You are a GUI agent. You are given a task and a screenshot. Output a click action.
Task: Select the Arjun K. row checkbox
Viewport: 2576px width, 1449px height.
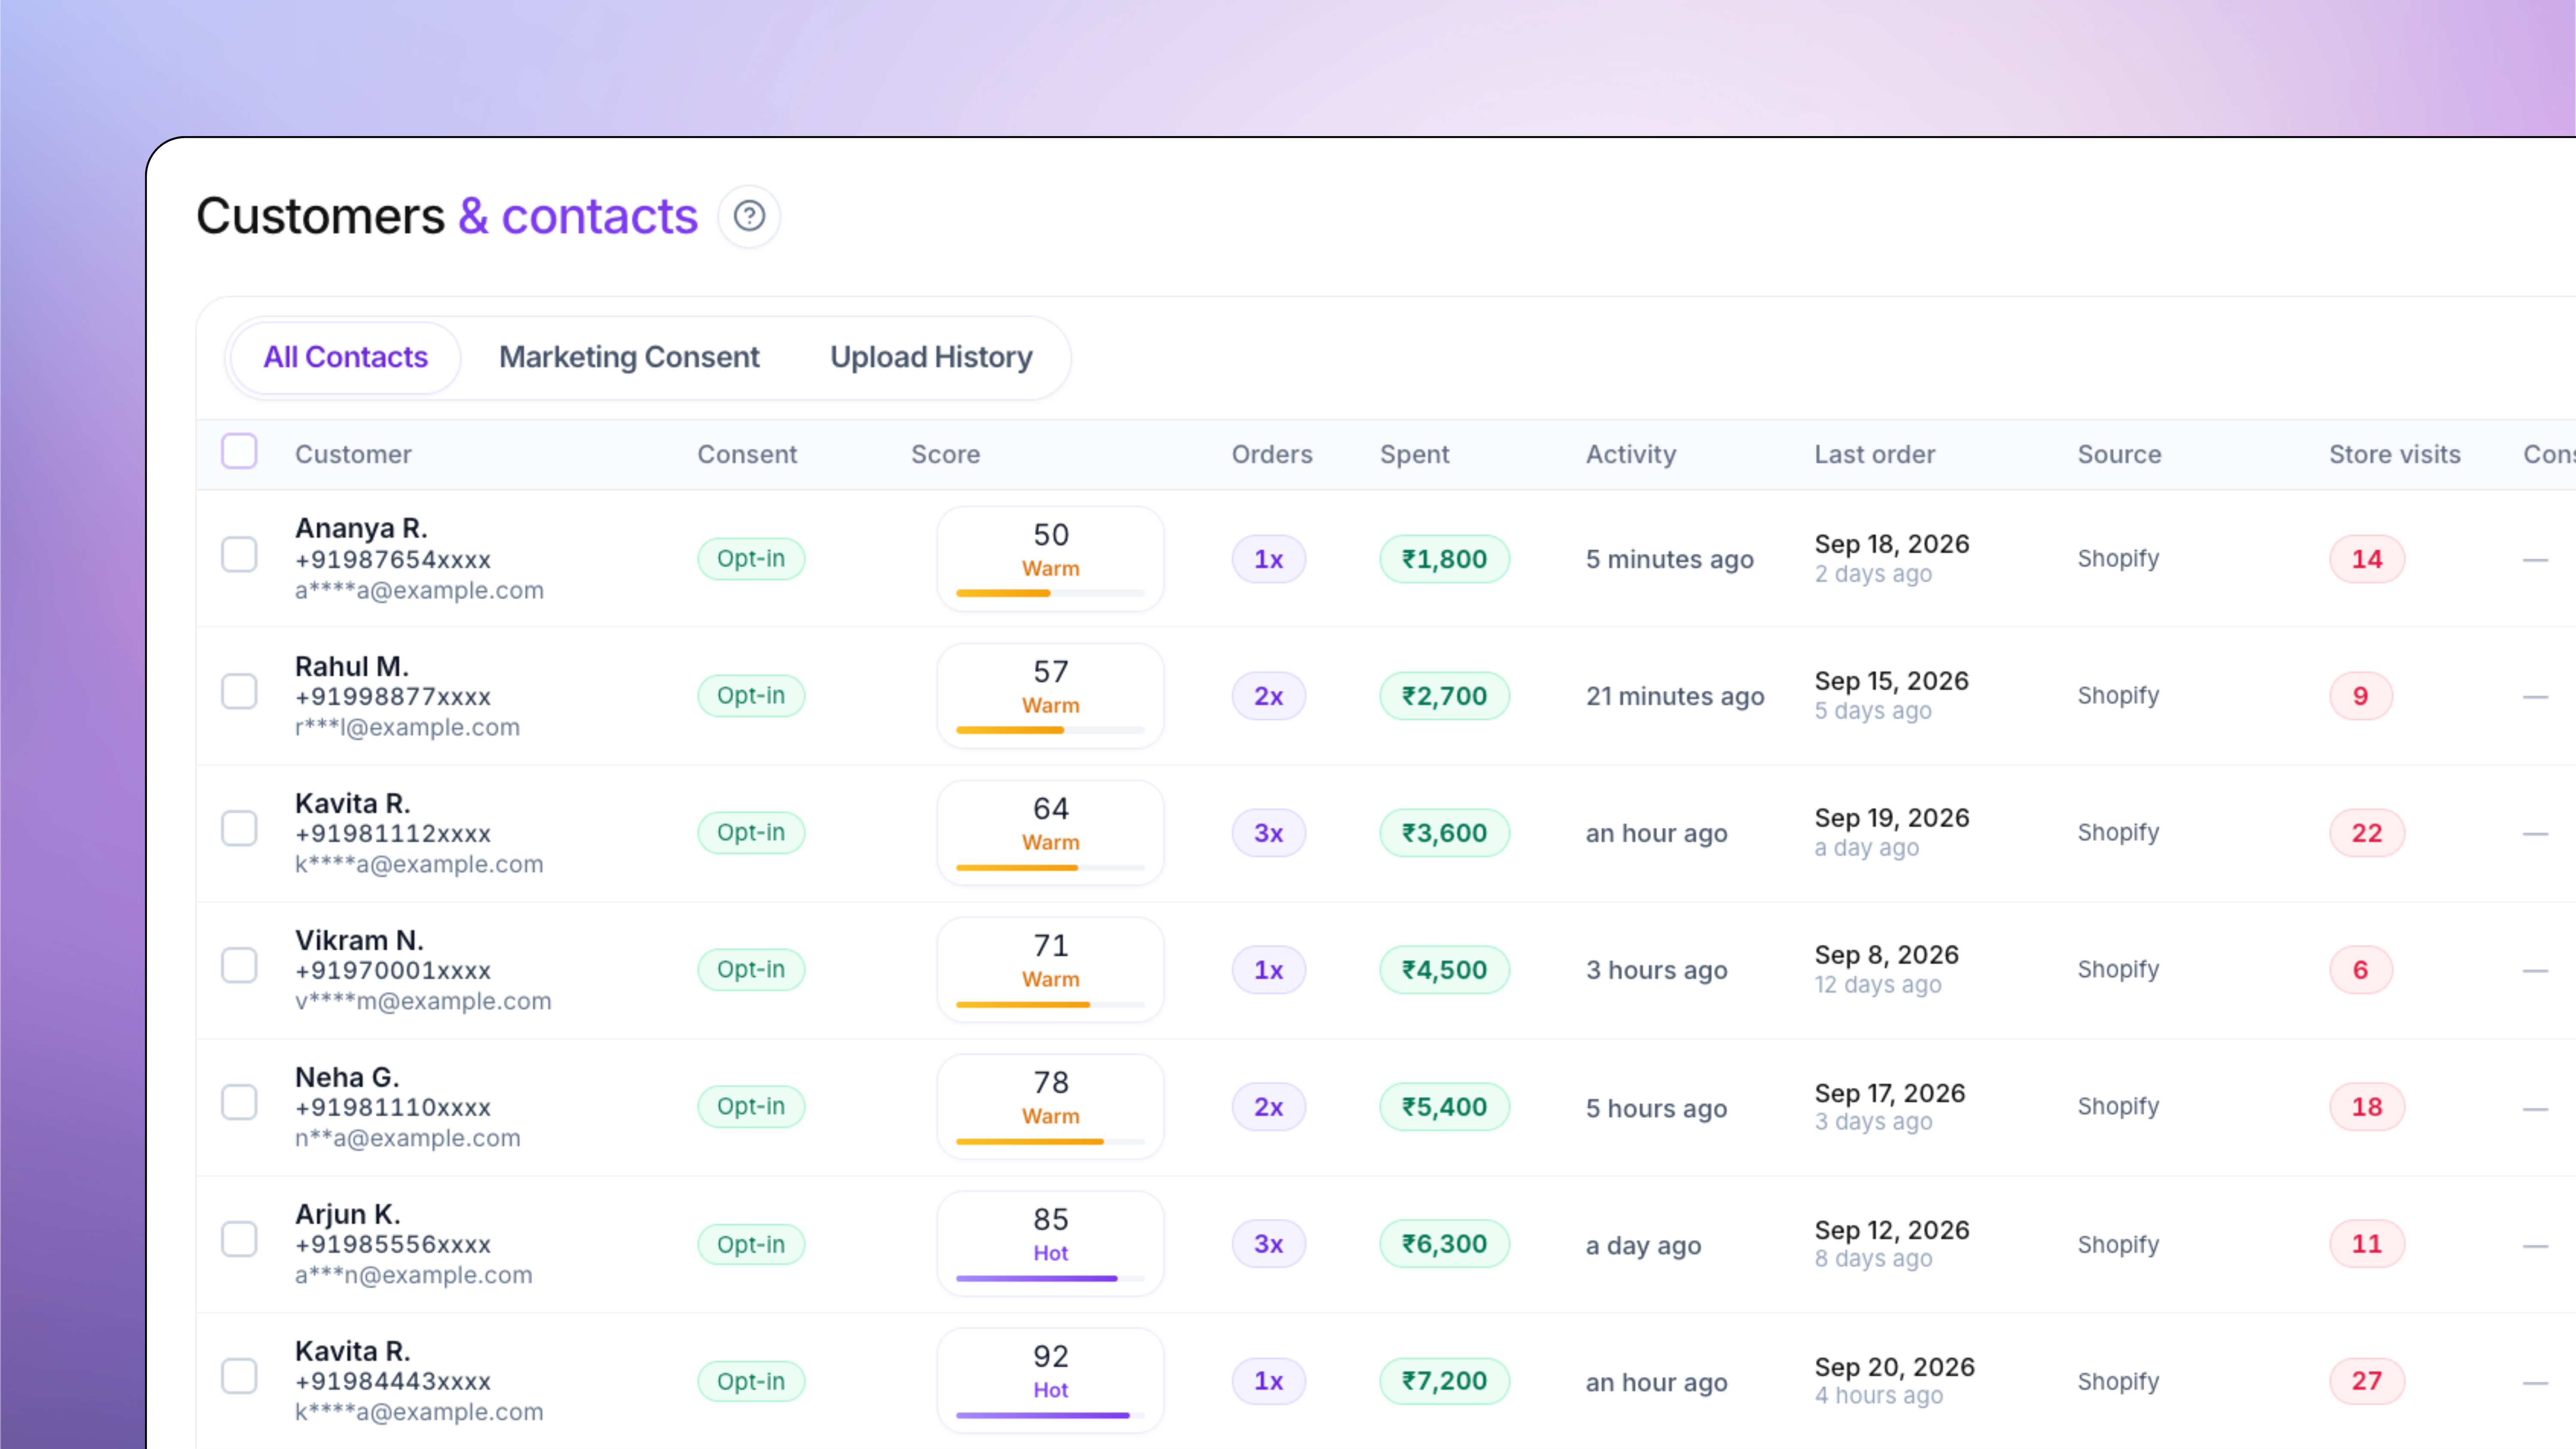(x=239, y=1240)
